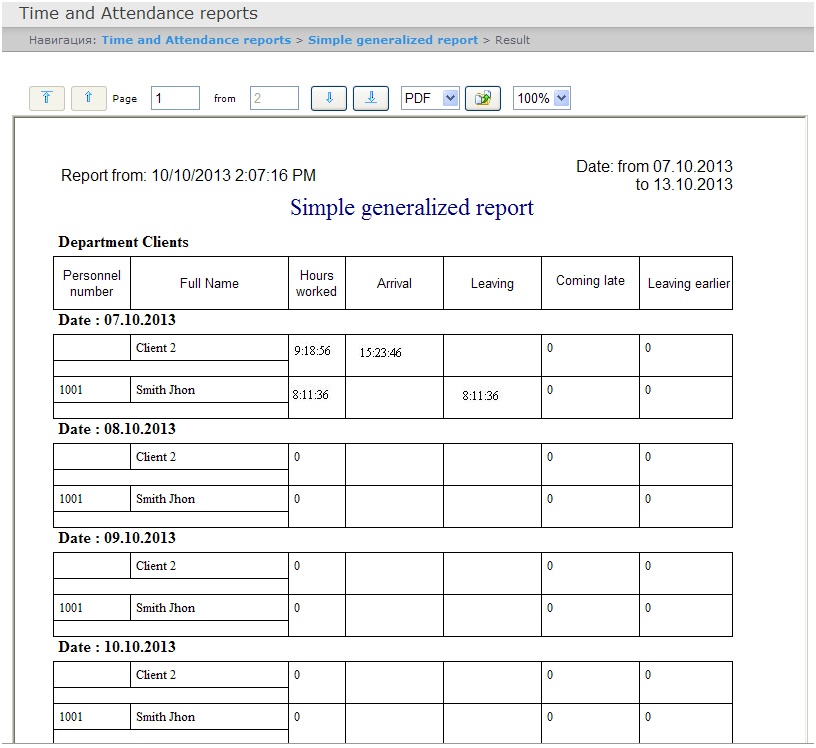The height and width of the screenshot is (748, 816).
Task: Click Date : 09.10.2013 group heading
Action: pyautogui.click(x=117, y=538)
